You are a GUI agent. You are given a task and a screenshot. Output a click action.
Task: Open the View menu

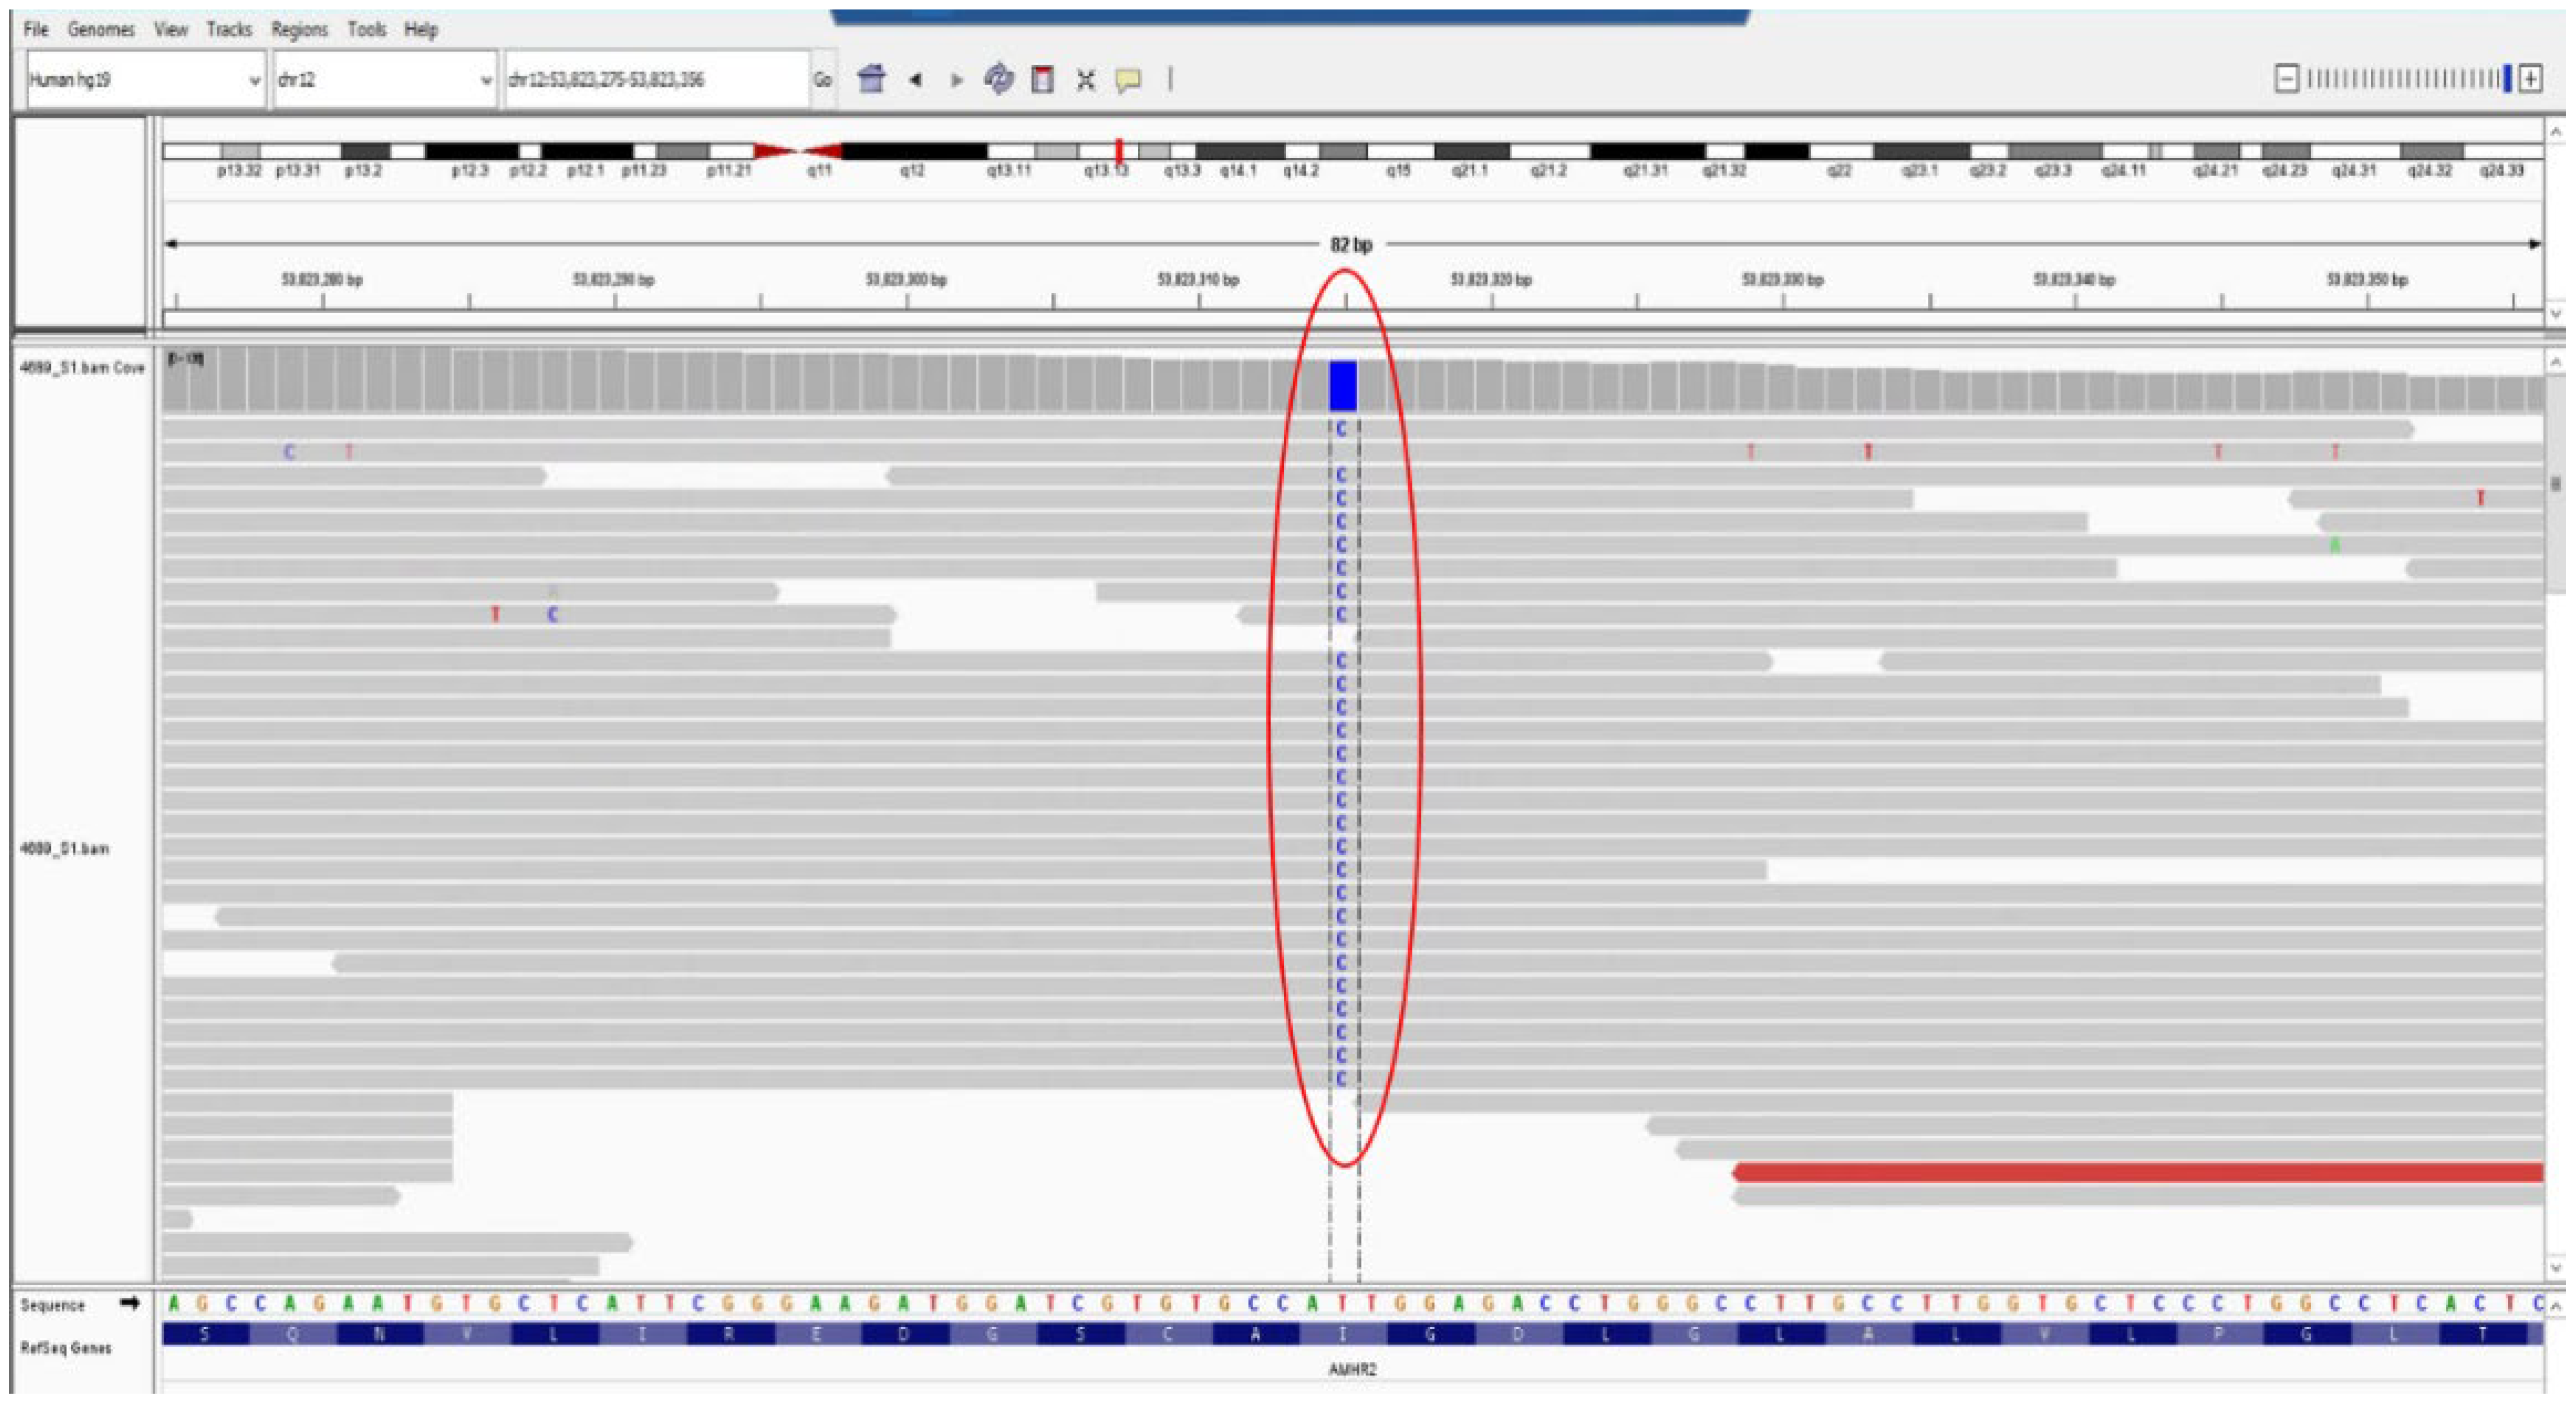point(171,29)
